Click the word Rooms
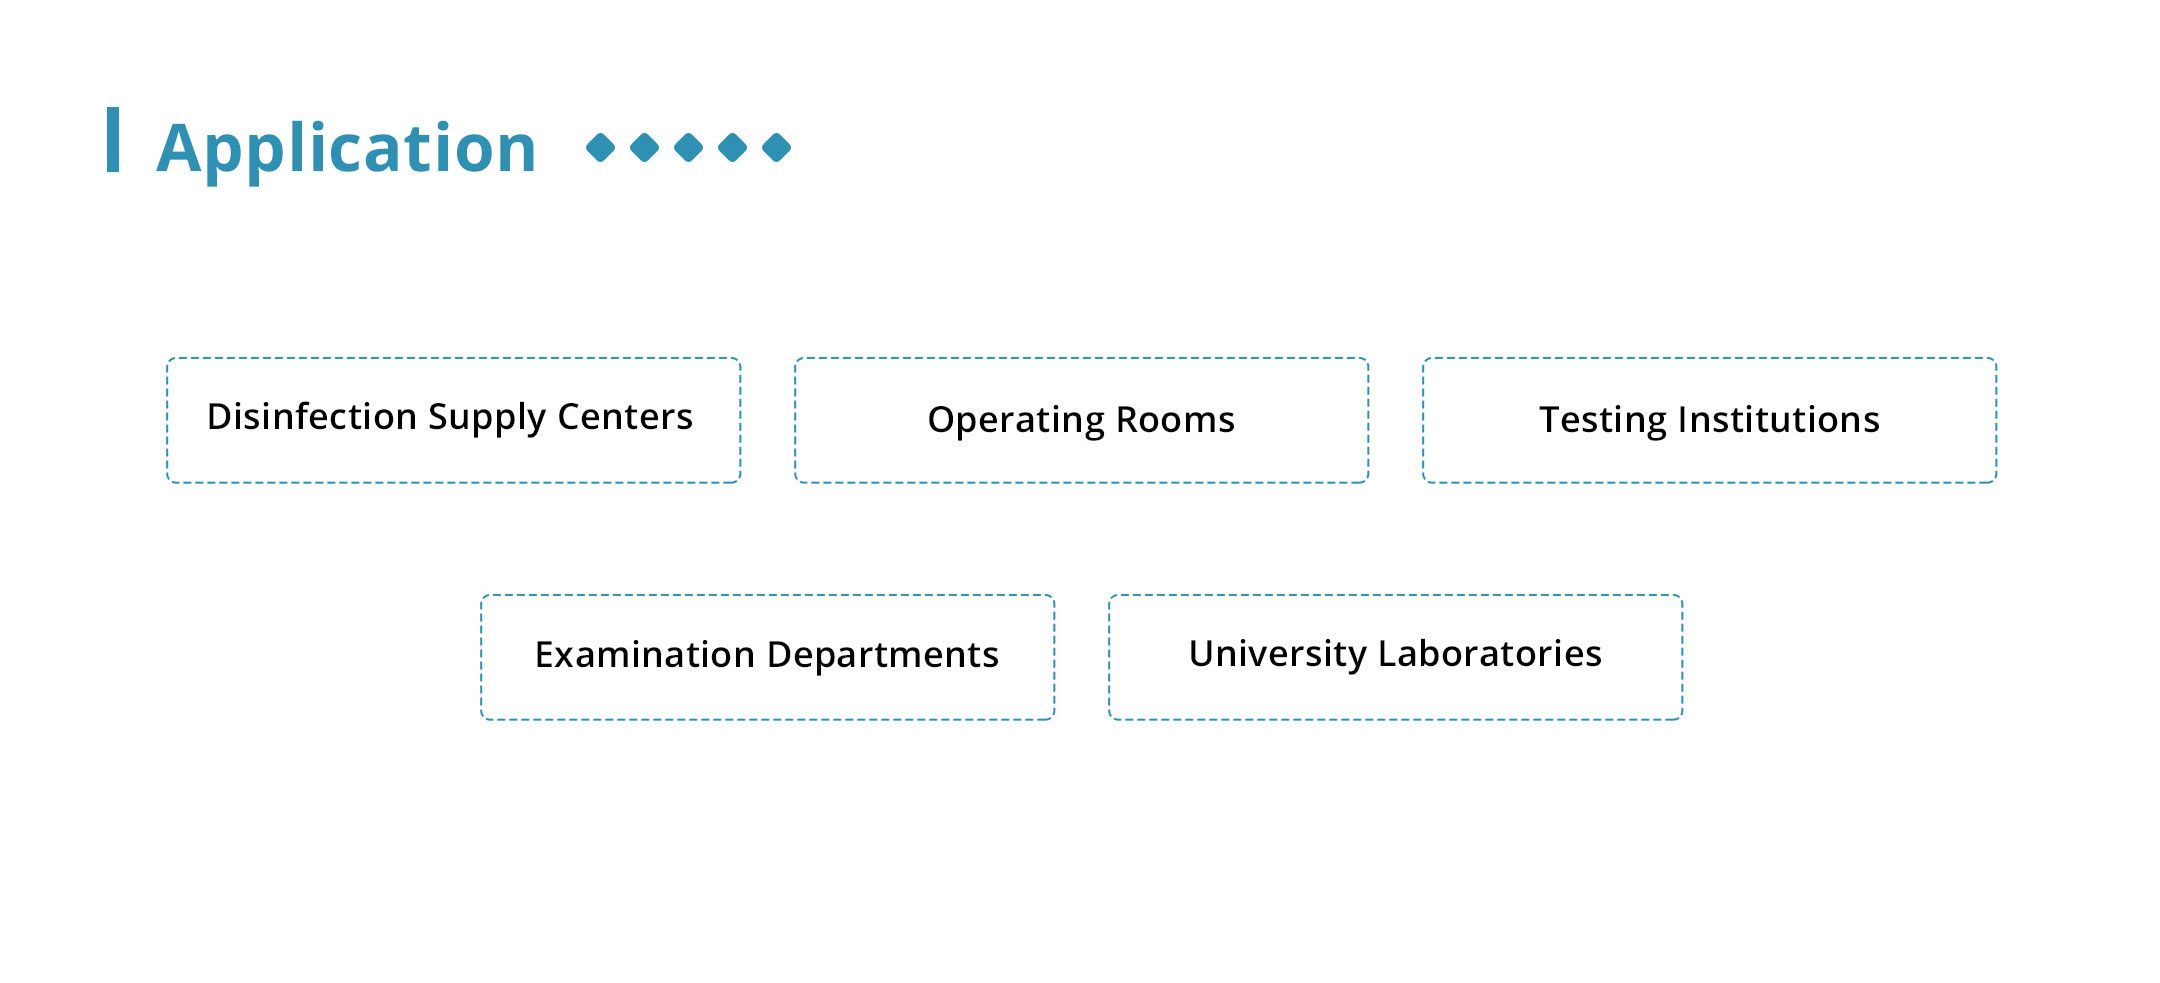The image size is (2160, 983). point(1175,420)
